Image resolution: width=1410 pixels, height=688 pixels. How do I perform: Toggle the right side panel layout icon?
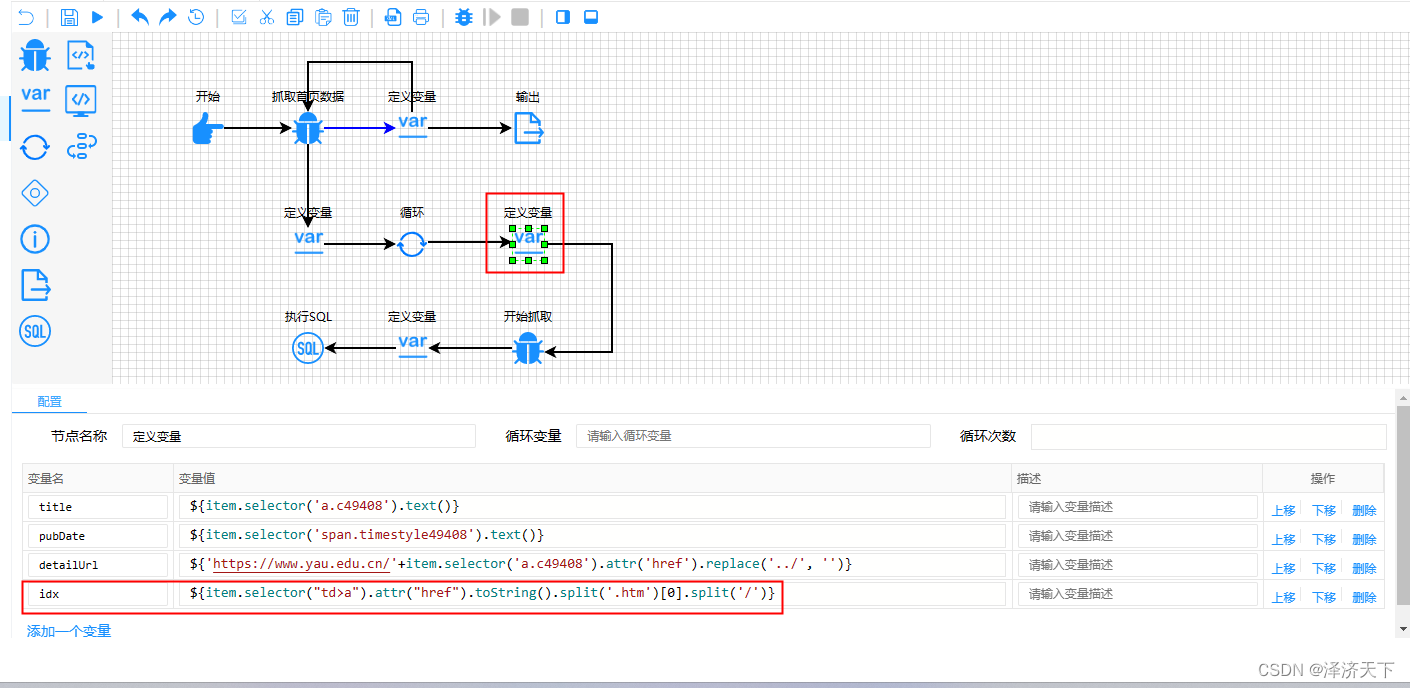tap(563, 17)
